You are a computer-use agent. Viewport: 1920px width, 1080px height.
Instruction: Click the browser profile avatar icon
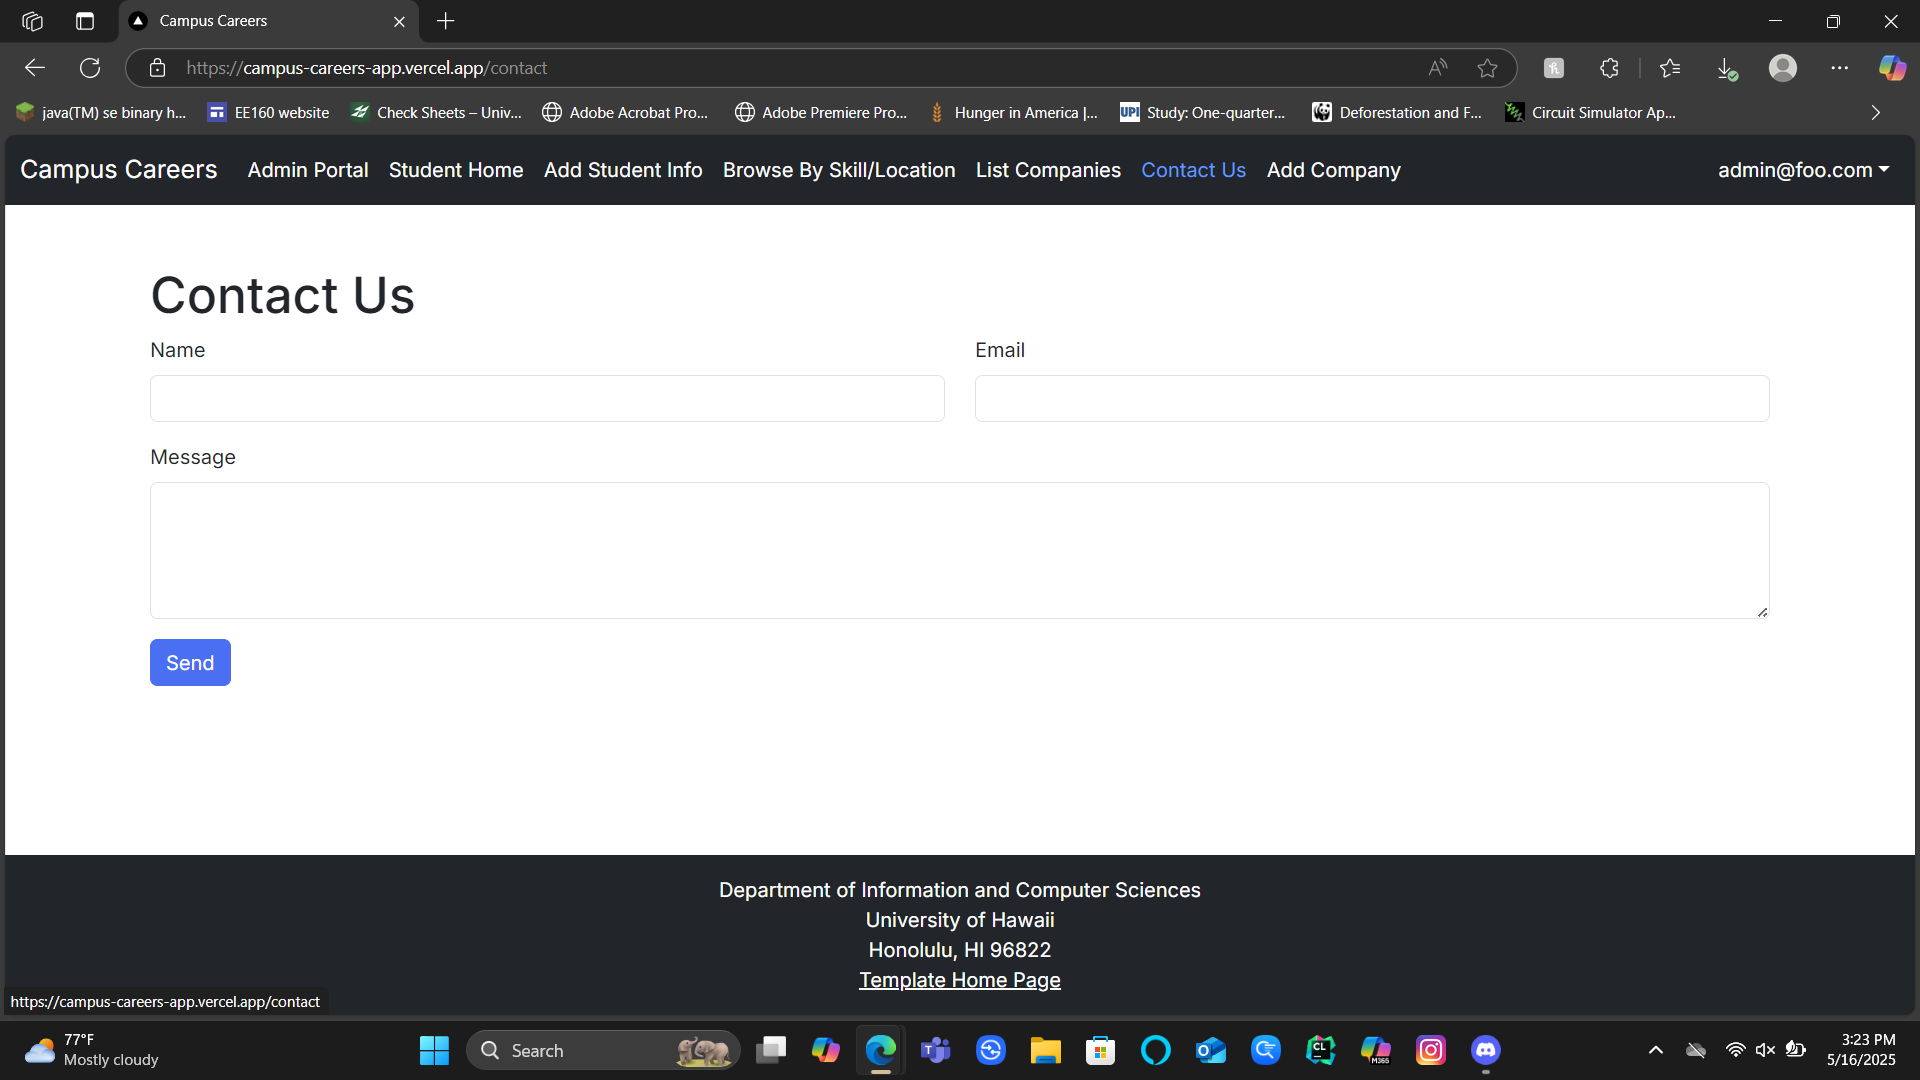pos(1782,68)
